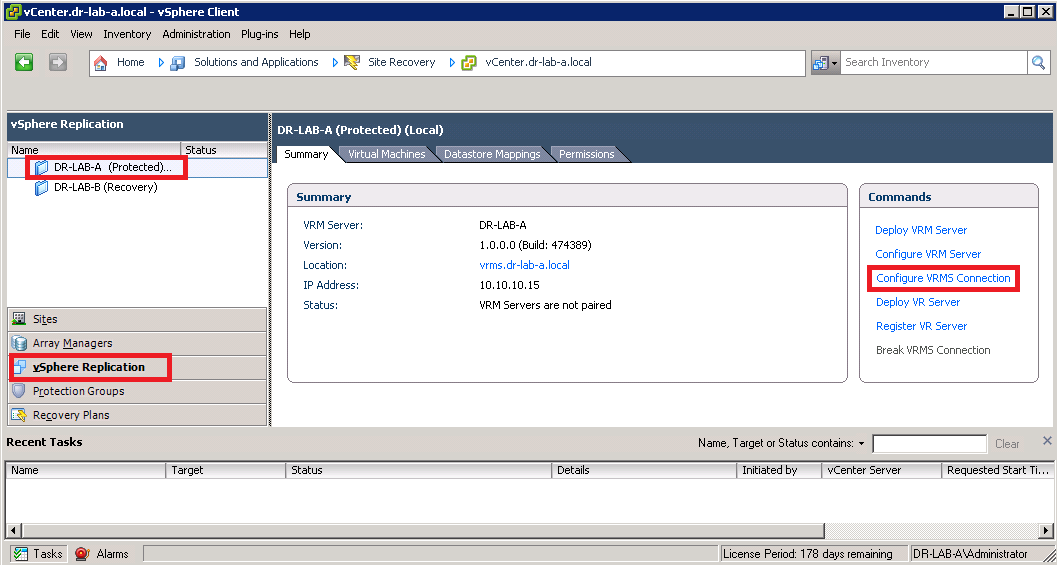The width and height of the screenshot is (1057, 565).
Task: Switch to the Virtual Machines tab
Action: point(386,154)
